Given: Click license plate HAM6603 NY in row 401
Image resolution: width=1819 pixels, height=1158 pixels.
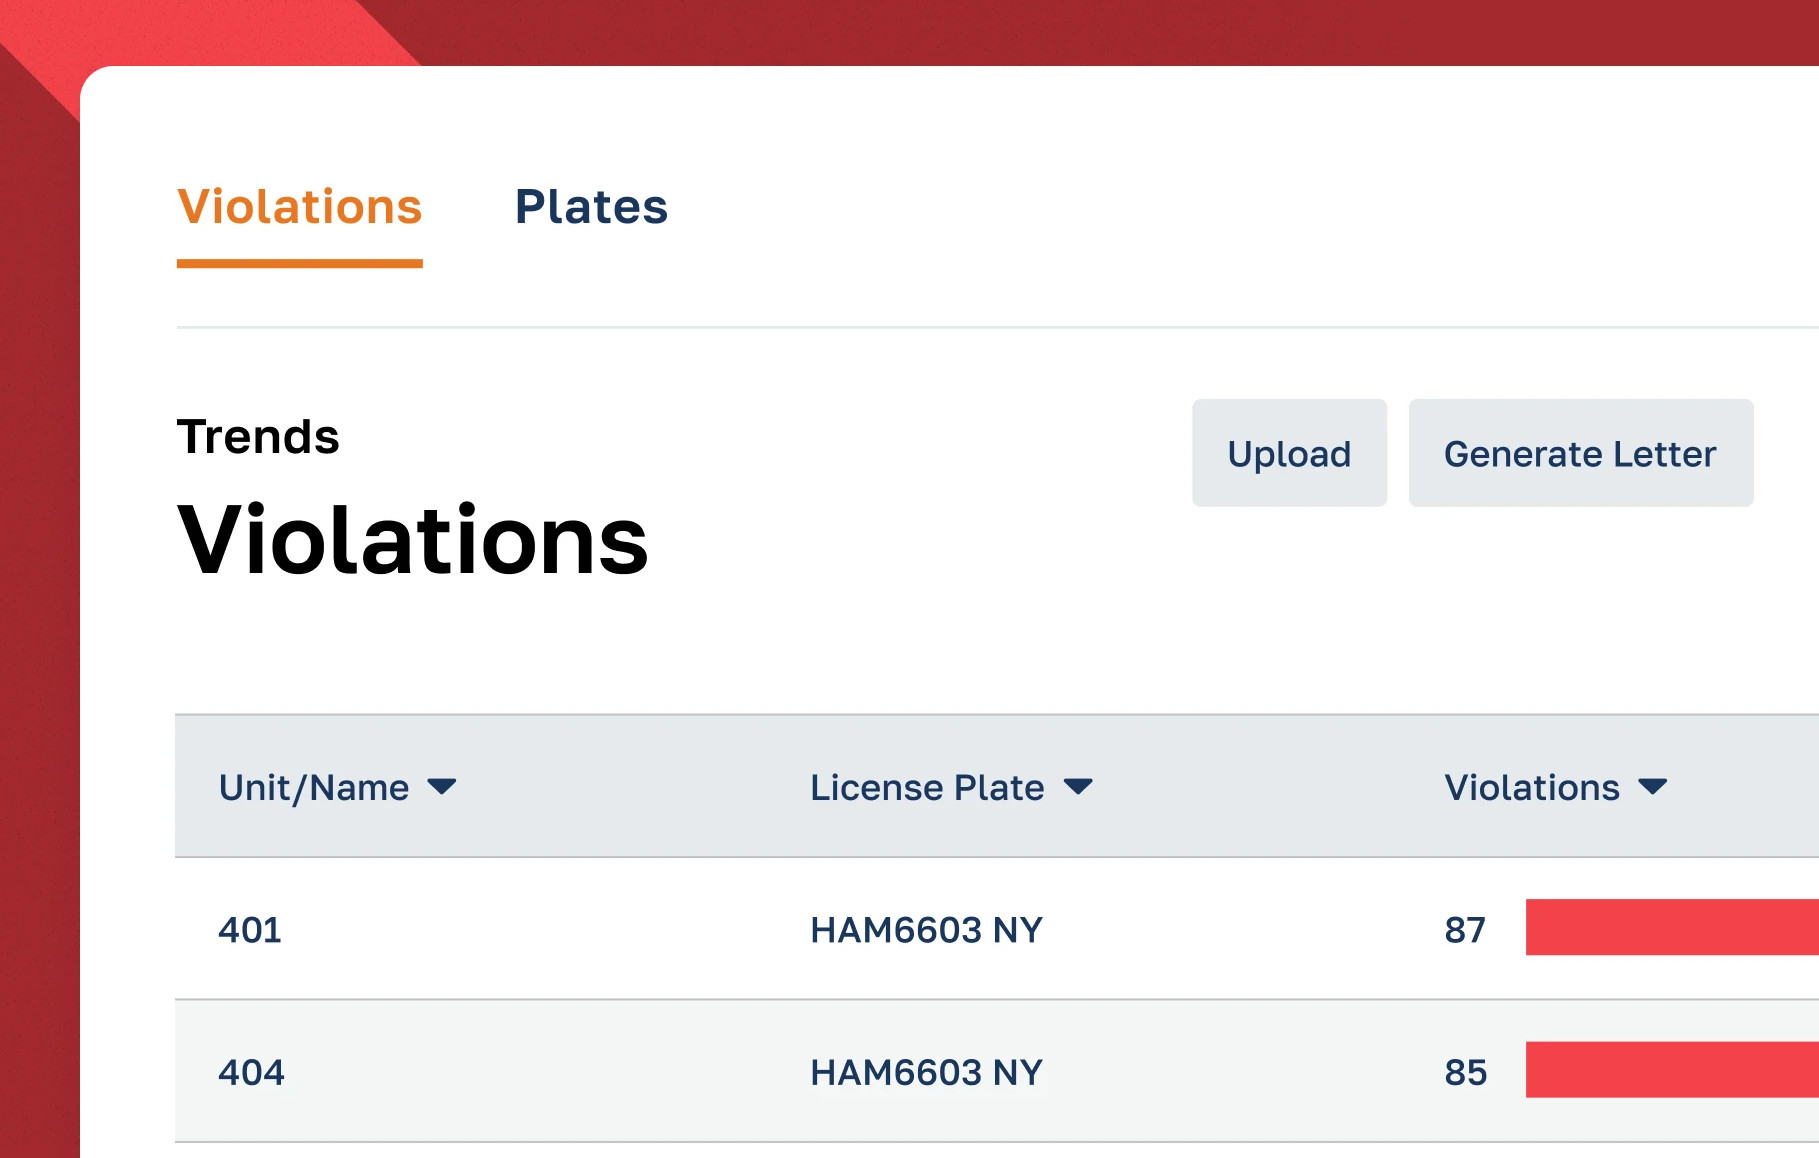Looking at the screenshot, I should coord(926,930).
